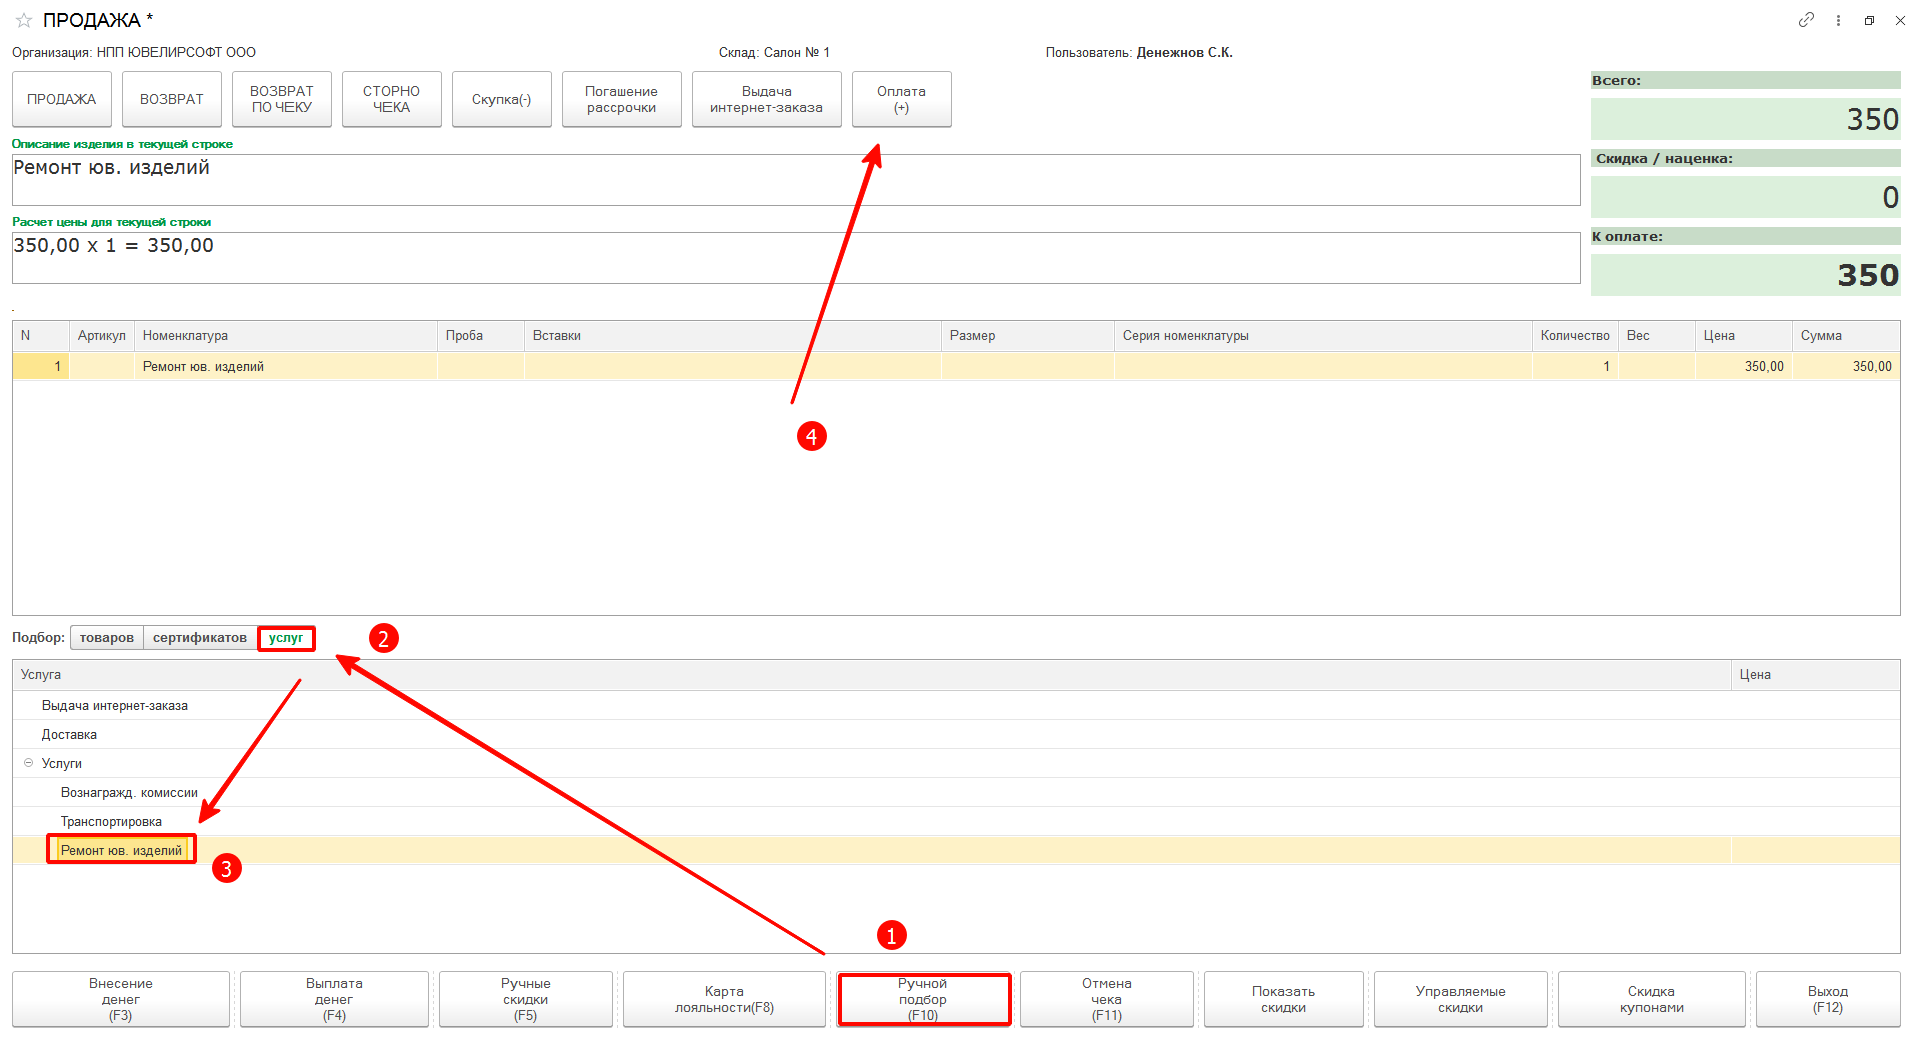1920x1037 pixels.
Task: Open Карта лояльности(F8)
Action: coord(725,999)
